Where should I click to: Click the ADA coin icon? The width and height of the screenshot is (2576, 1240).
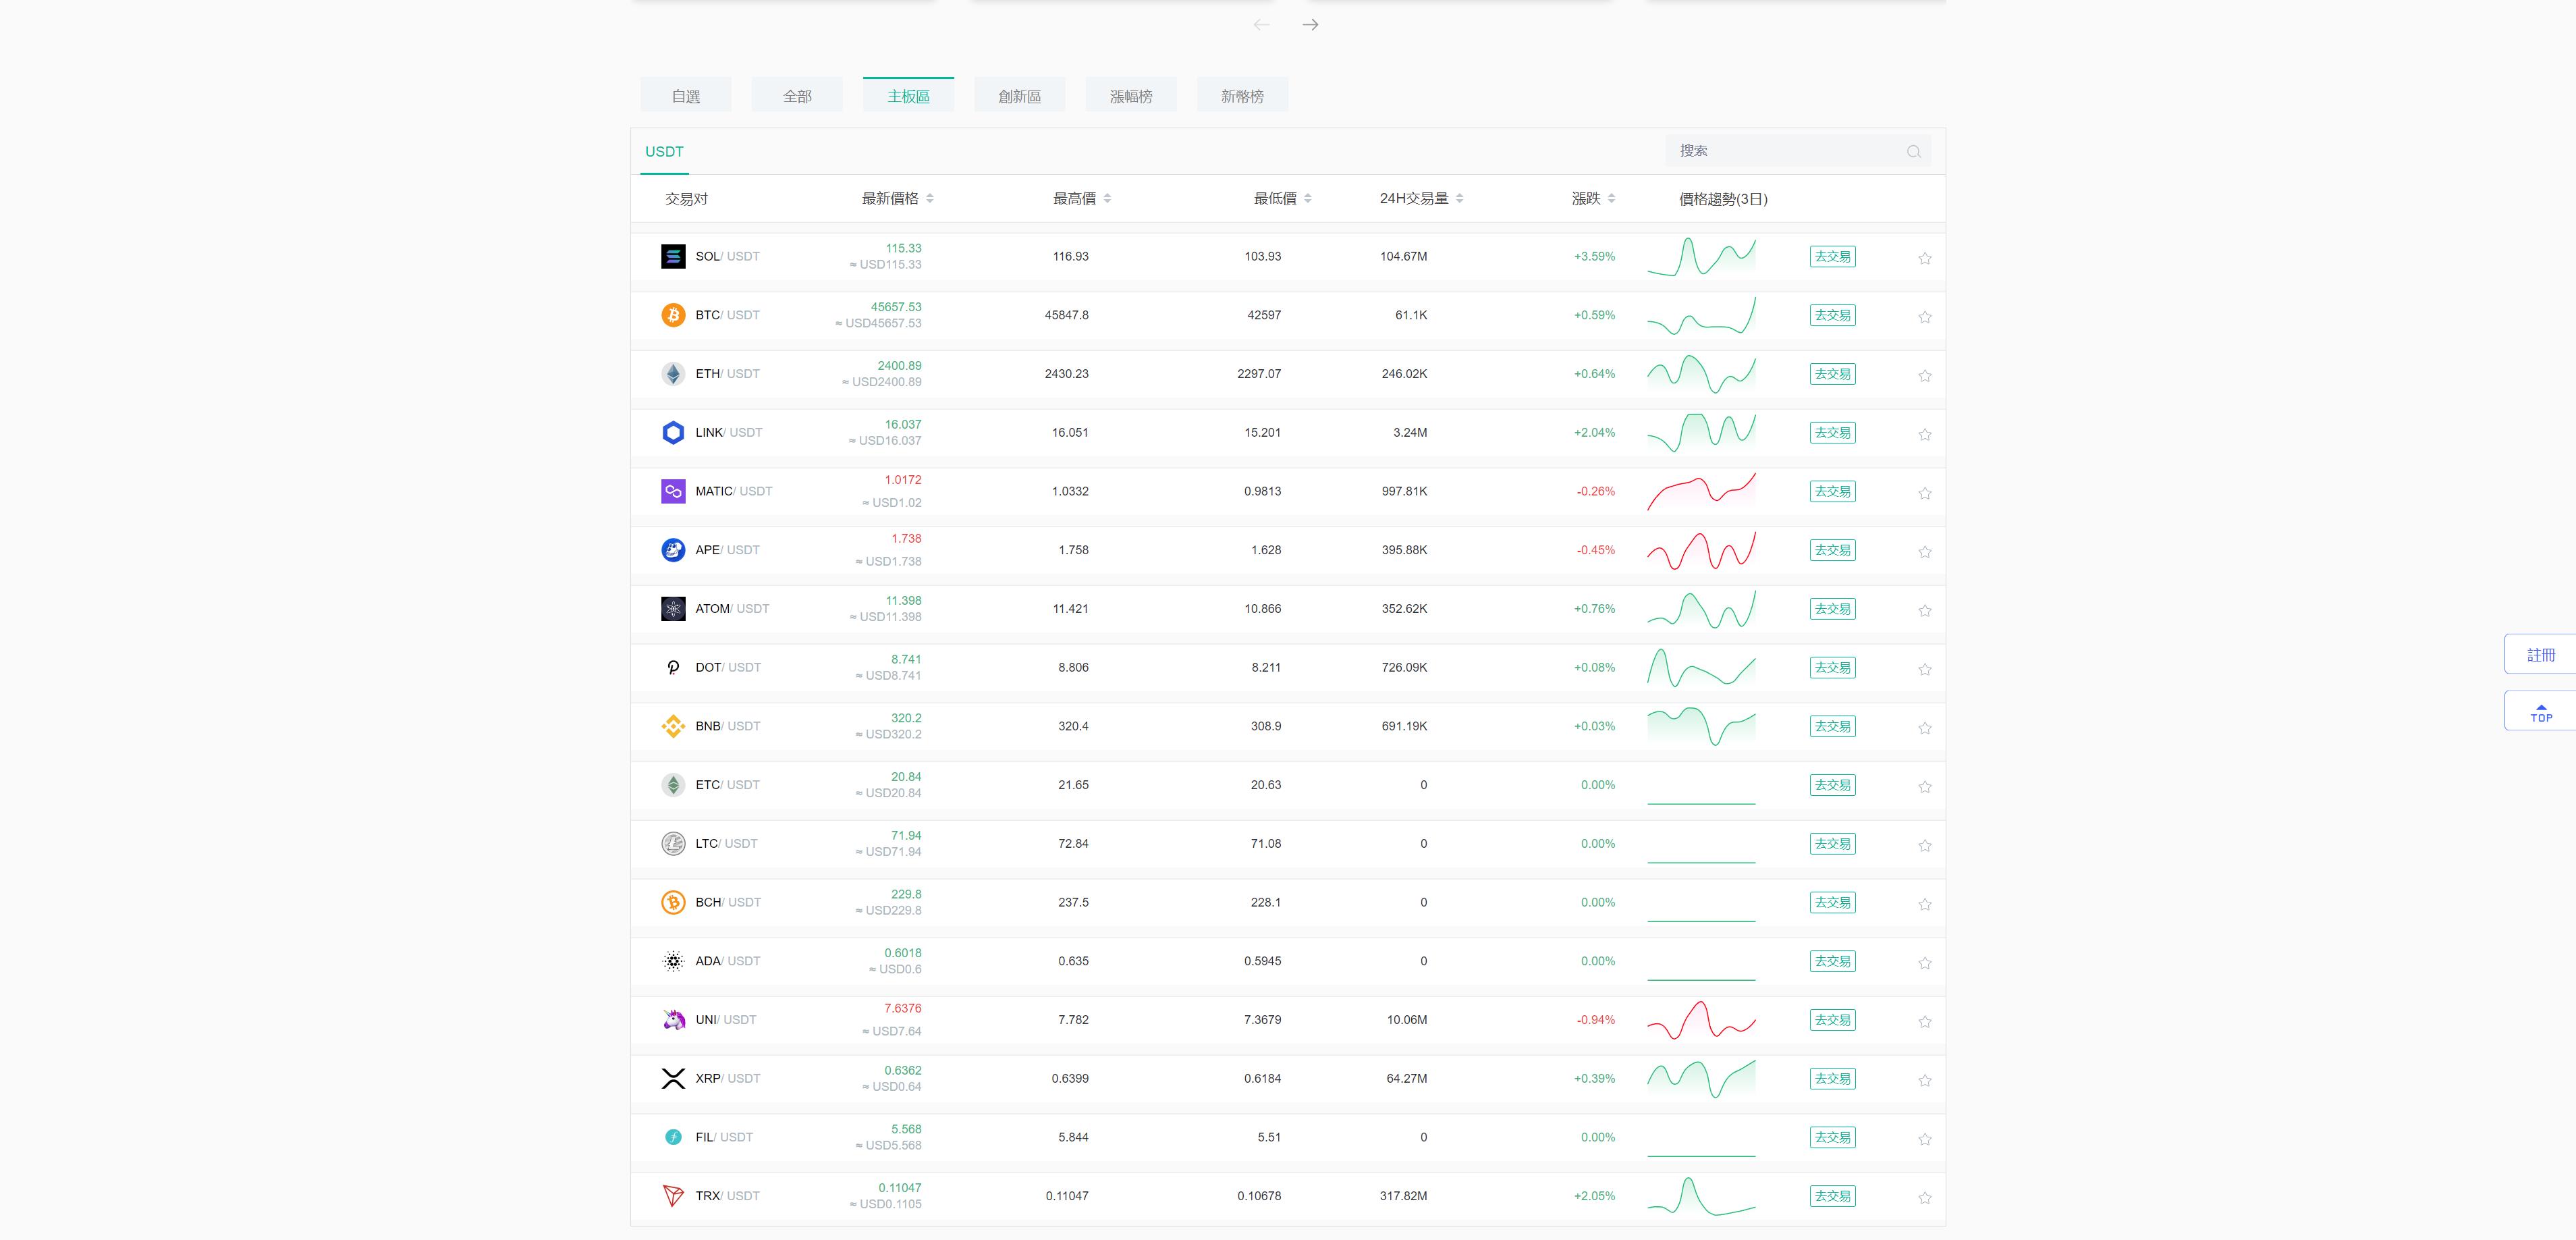coord(673,961)
